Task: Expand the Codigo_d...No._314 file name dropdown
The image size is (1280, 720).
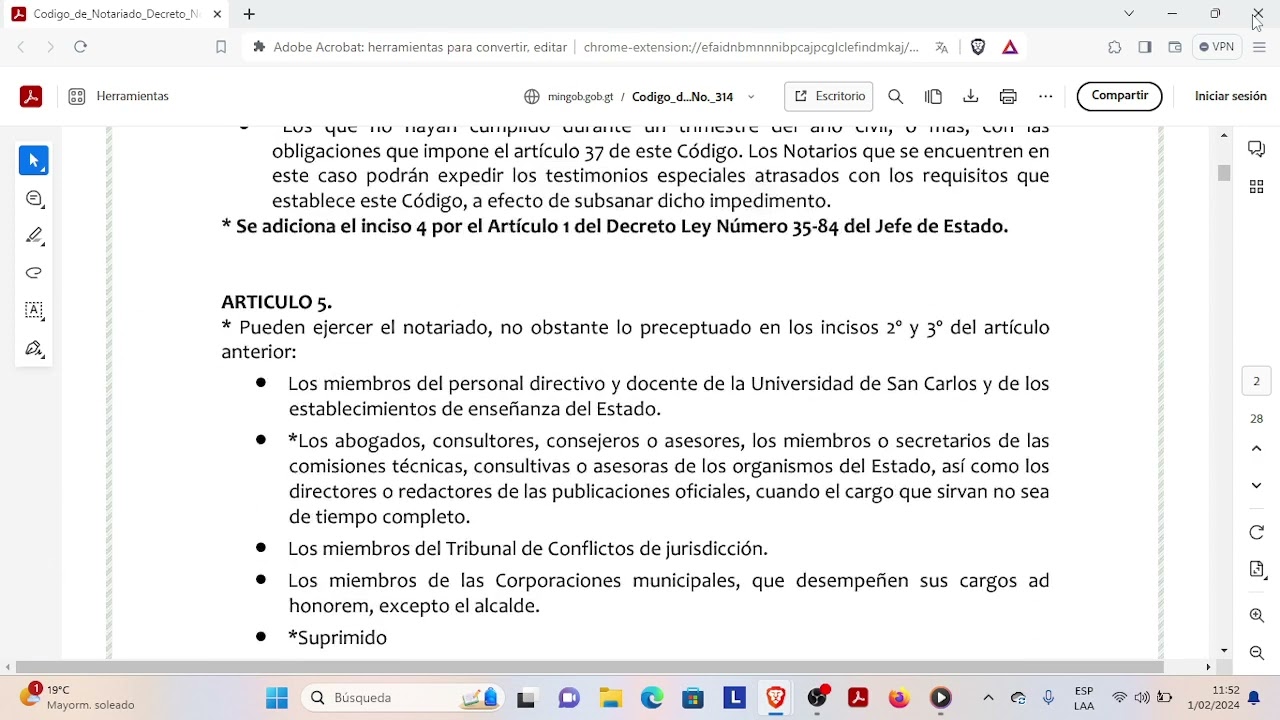Action: (x=751, y=97)
